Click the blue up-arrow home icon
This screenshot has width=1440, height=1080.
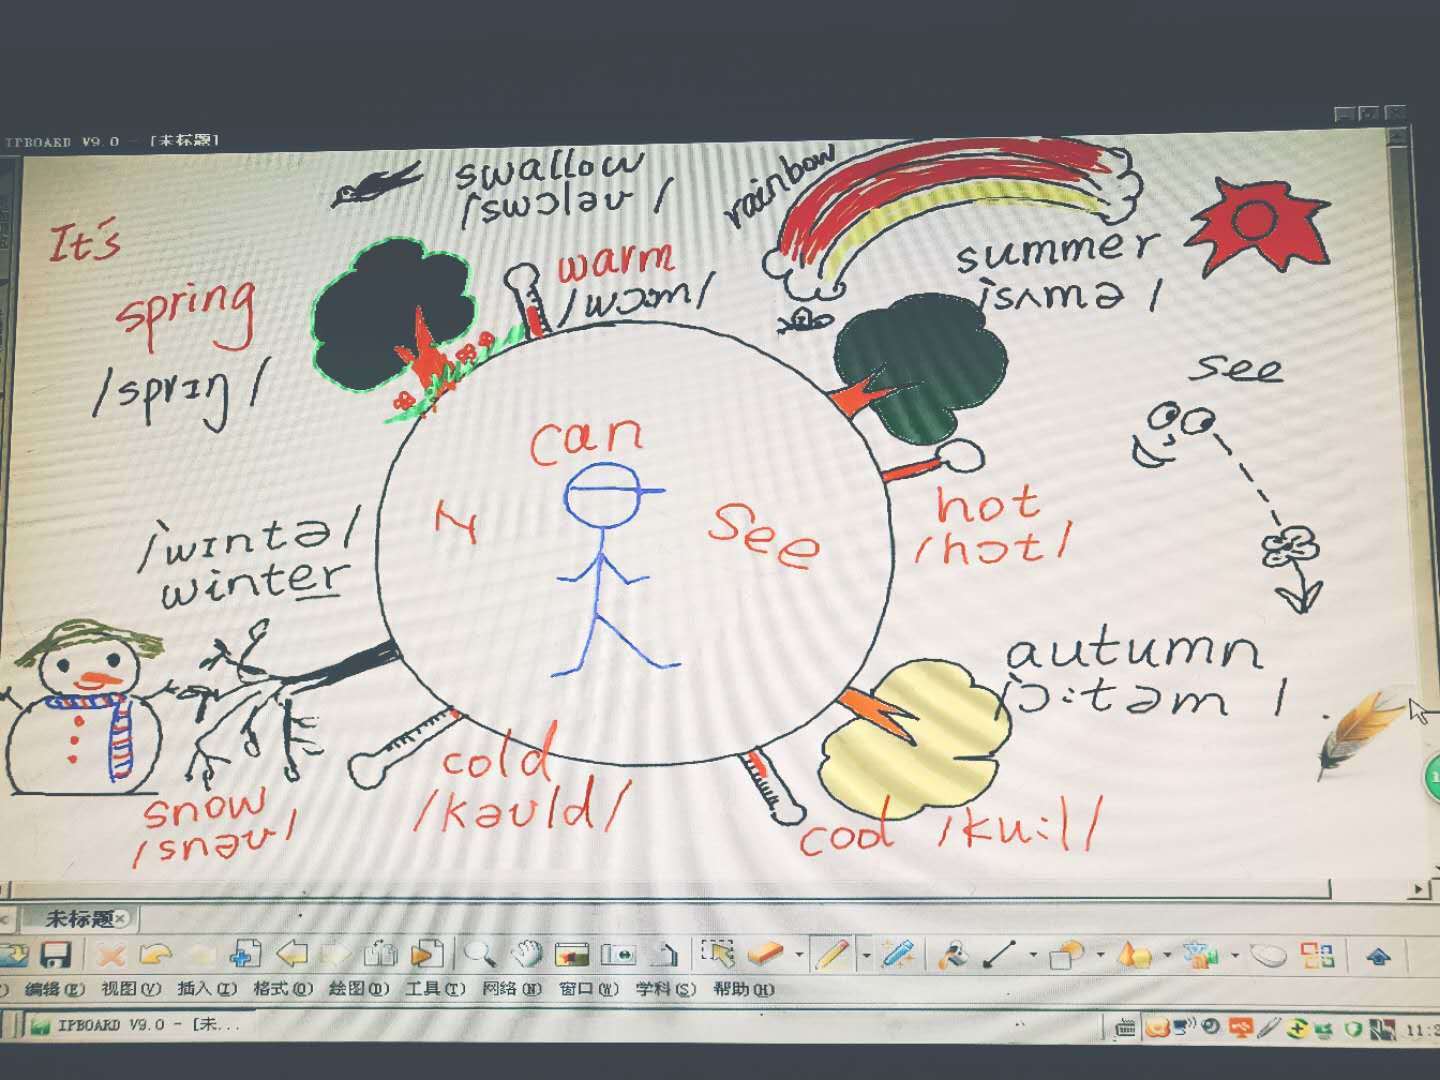[1379, 957]
